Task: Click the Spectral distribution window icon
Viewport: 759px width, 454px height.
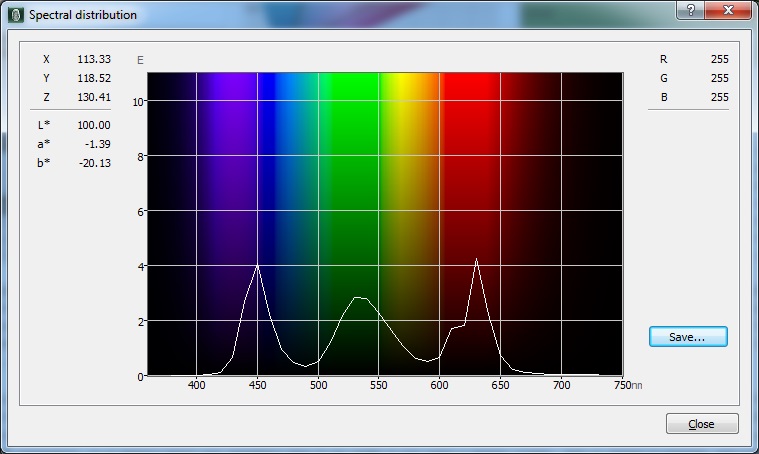Action: tap(15, 15)
